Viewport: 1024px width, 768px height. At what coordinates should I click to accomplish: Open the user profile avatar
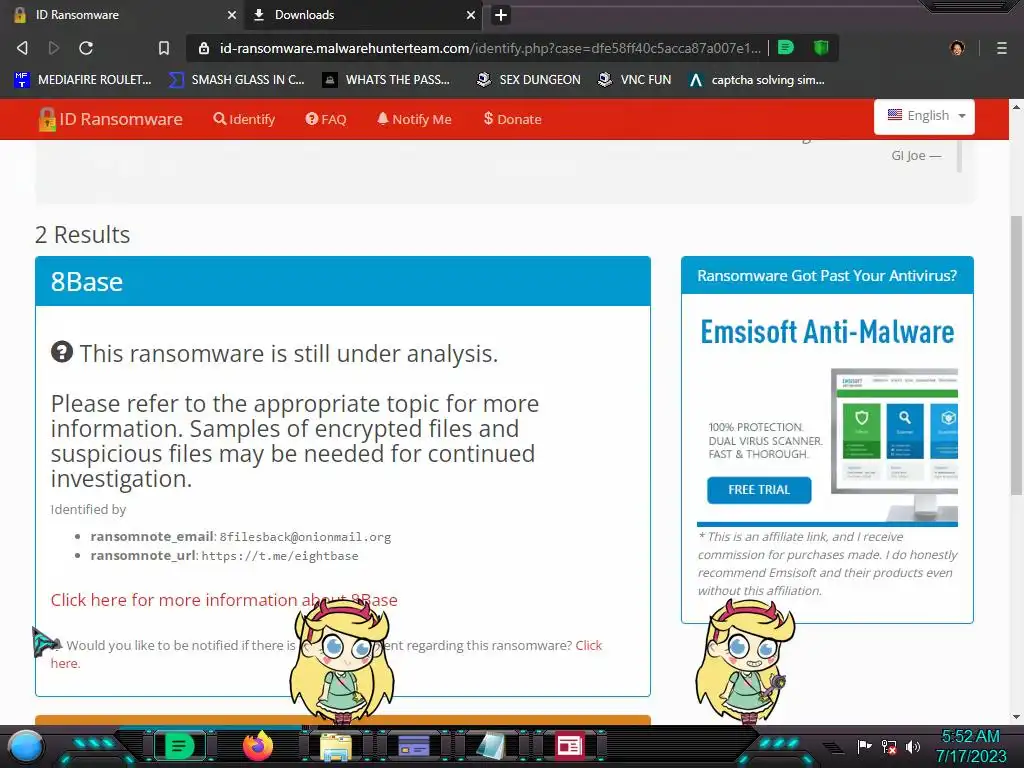pyautogui.click(x=957, y=48)
